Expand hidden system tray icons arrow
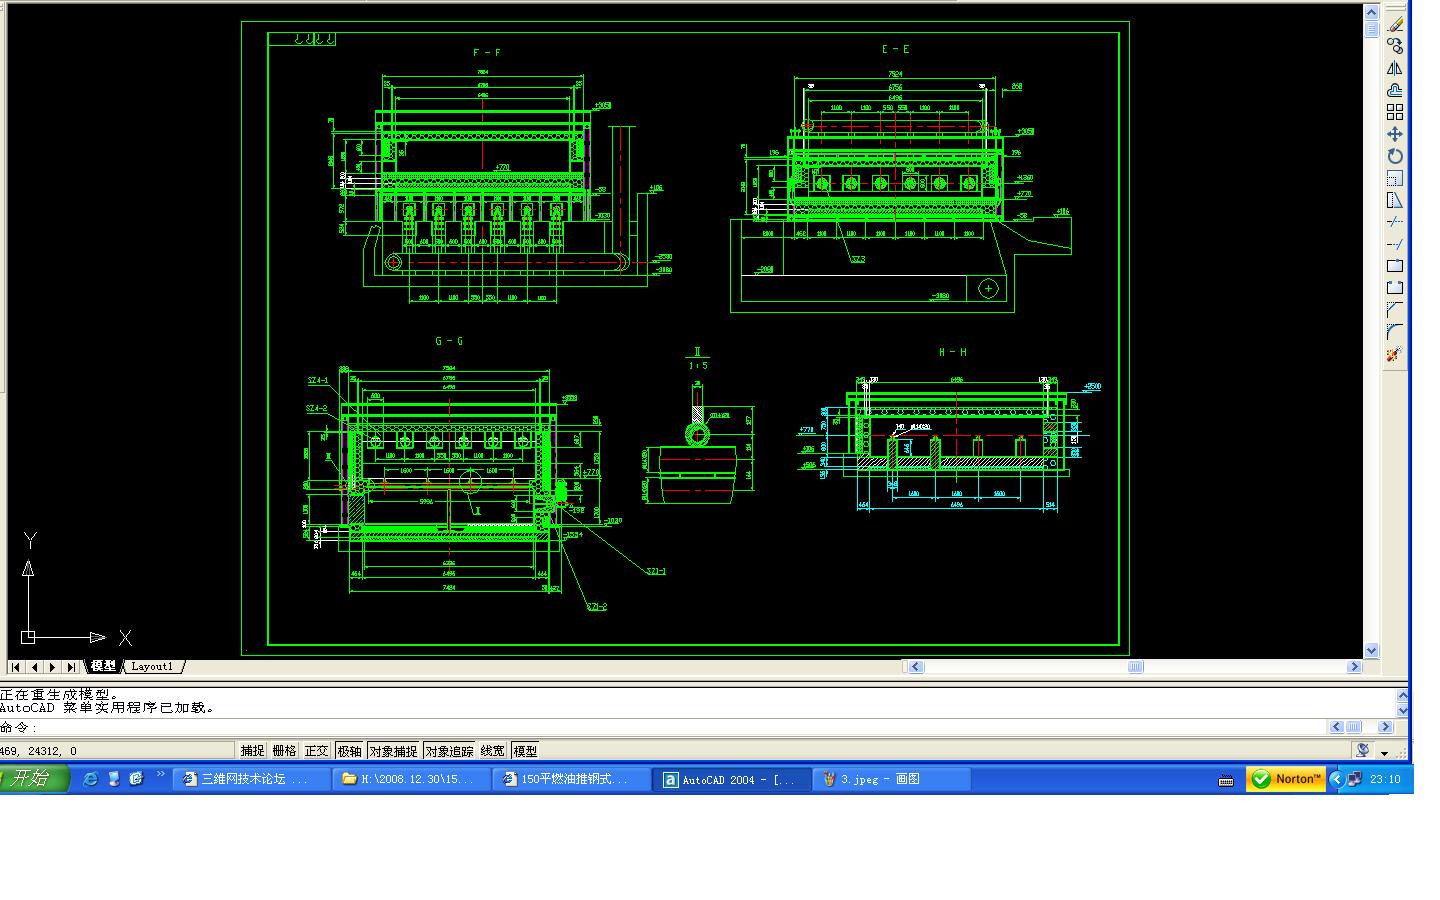This screenshot has height=900, width=1440. [x=1336, y=779]
